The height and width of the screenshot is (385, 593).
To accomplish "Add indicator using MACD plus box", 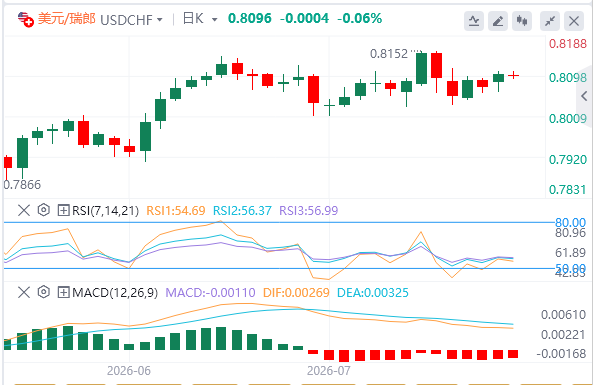I will (x=63, y=292).
